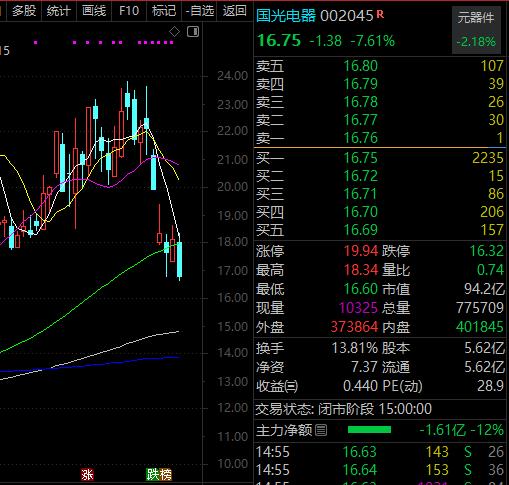Image resolution: width=509 pixels, height=485 pixels.
Task: Click the 涨停 limit-up price 19.94
Action: (361, 251)
